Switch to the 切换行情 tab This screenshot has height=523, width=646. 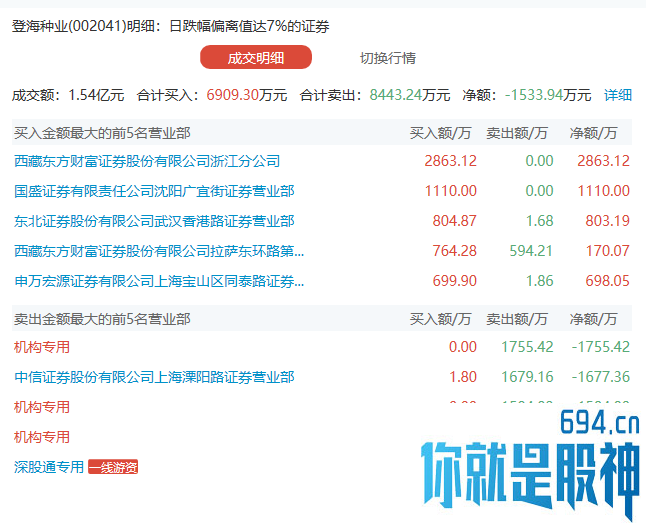388,58
